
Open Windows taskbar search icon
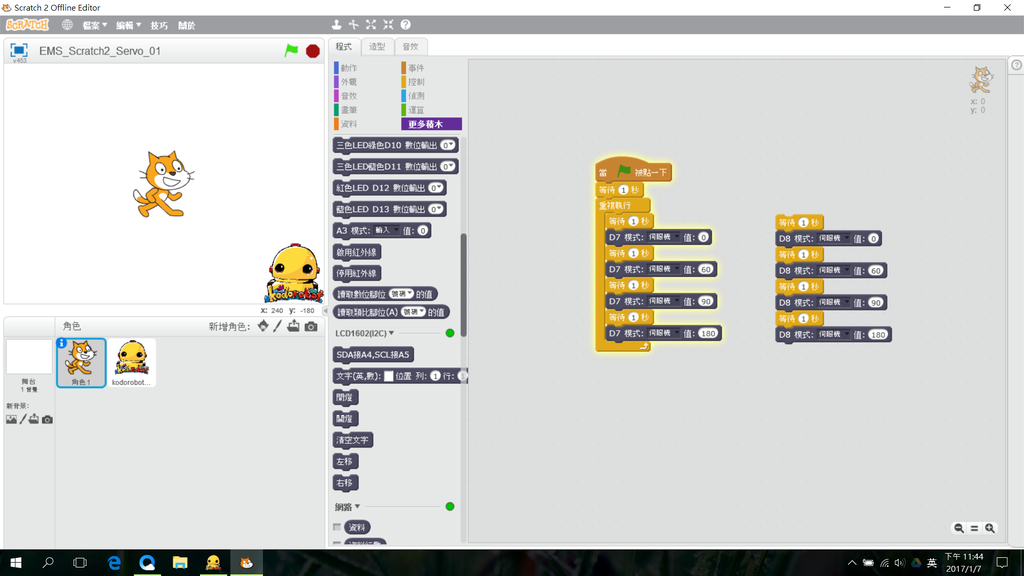[x=48, y=563]
